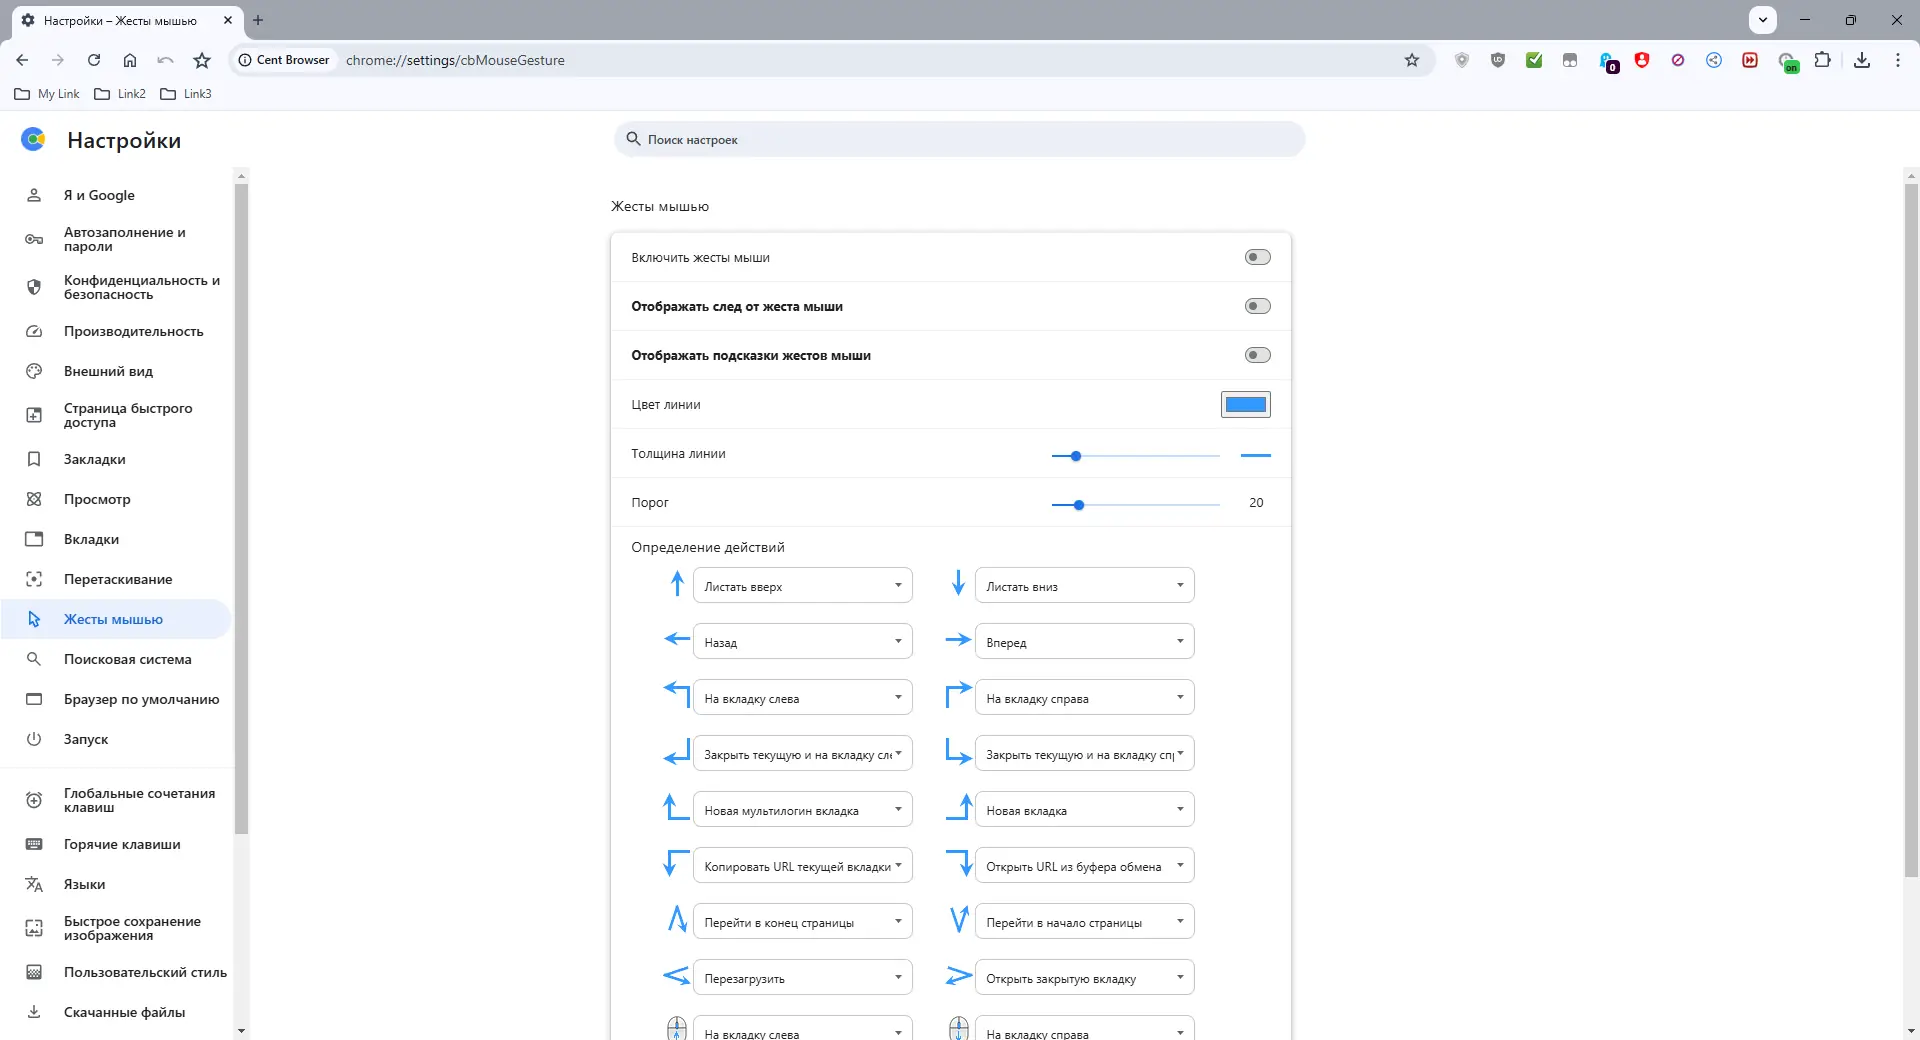Viewport: 1920px width, 1040px height.
Task: Select Браузер по умолчанию section
Action: pyautogui.click(x=116, y=699)
